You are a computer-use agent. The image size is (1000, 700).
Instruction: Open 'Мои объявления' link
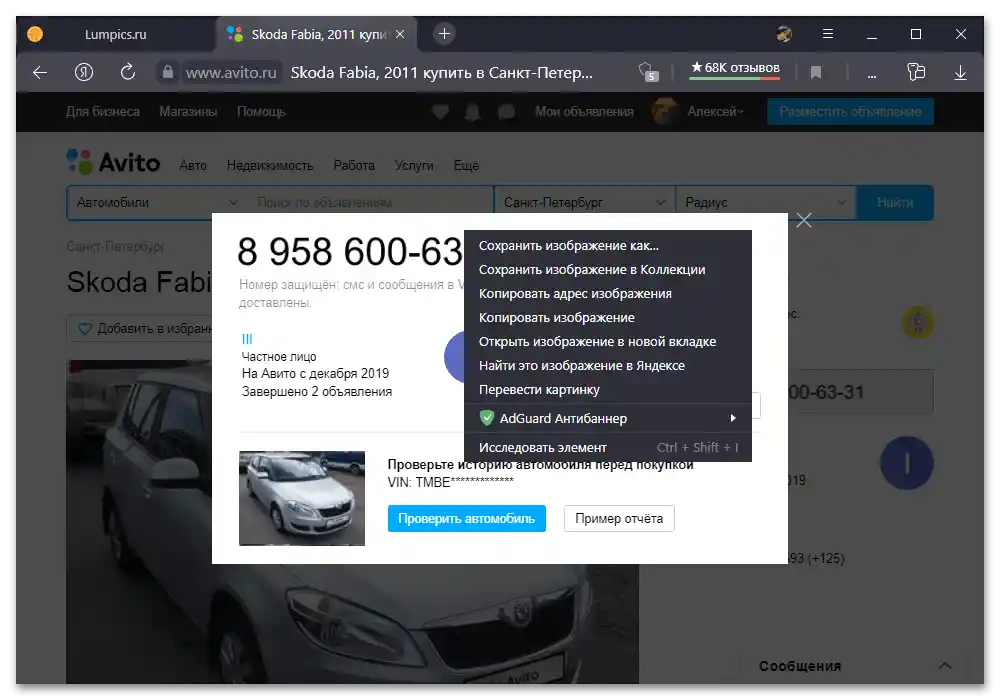pyautogui.click(x=584, y=112)
